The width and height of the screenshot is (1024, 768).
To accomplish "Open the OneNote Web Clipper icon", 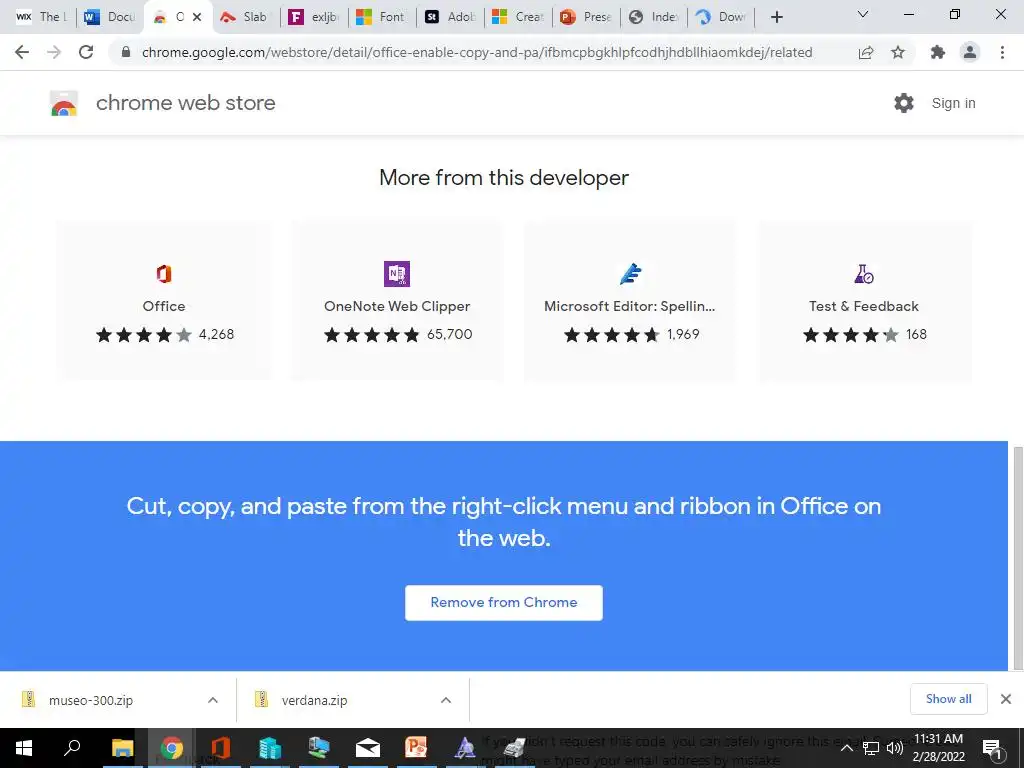I will 397,274.
